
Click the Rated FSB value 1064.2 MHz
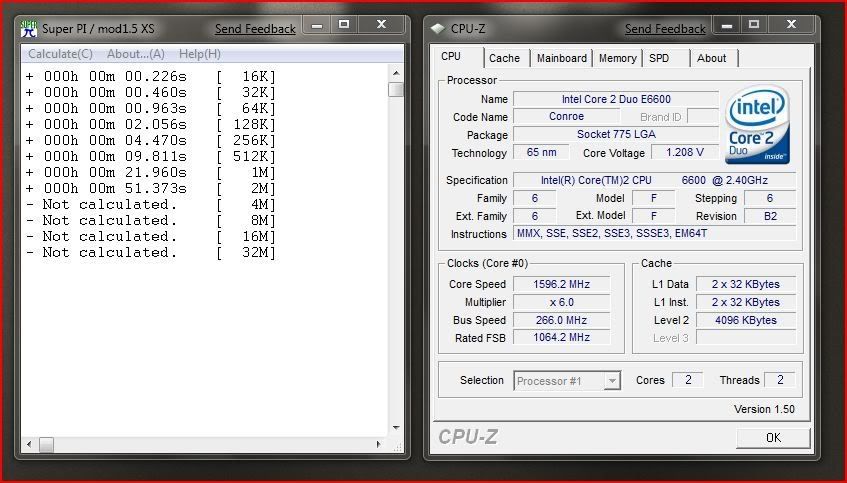click(x=561, y=337)
